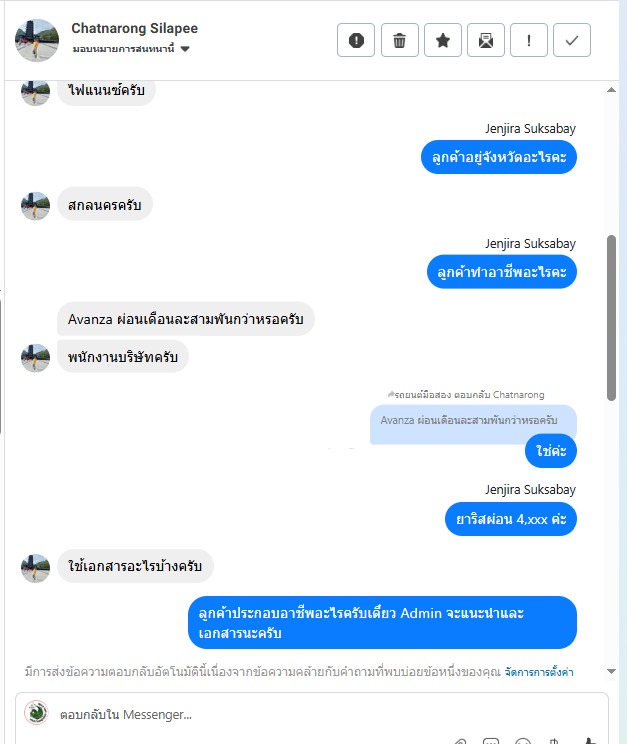Click page avatar icon beside reply field
The image size is (627, 744).
click(x=37, y=713)
